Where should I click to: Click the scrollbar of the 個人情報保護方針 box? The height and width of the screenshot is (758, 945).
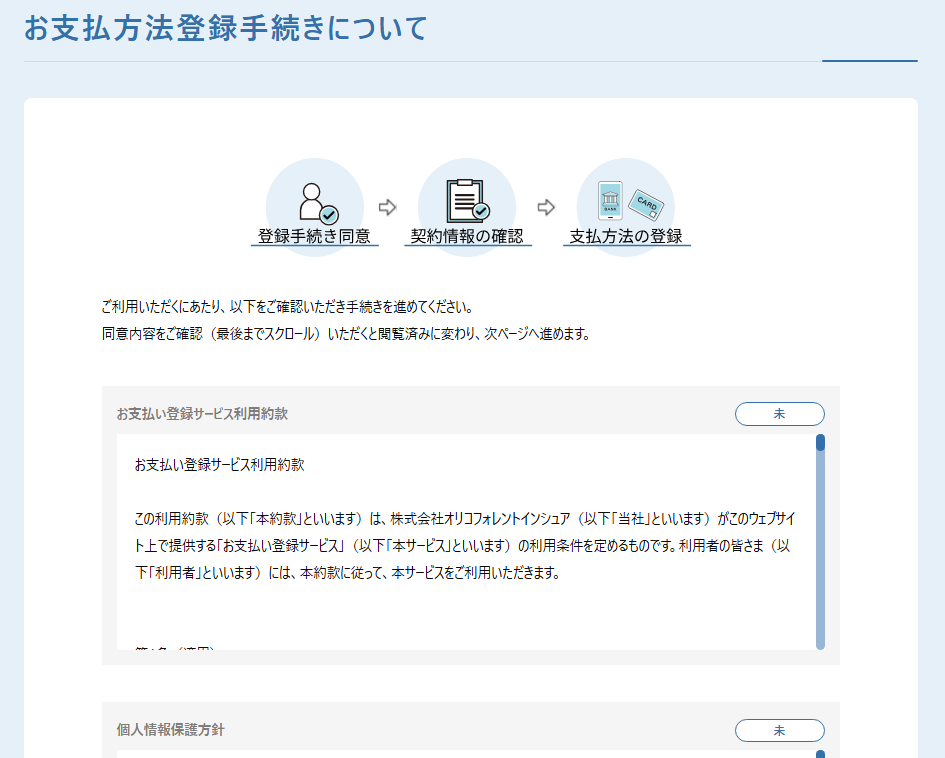click(820, 753)
